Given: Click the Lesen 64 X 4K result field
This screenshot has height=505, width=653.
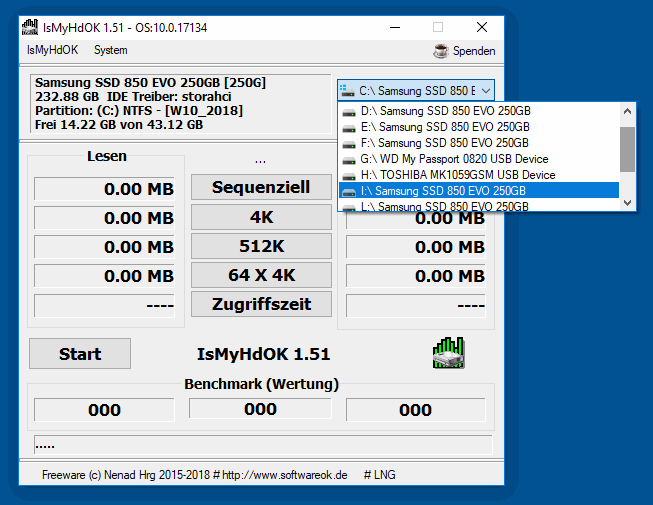Looking at the screenshot, I should click(104, 276).
